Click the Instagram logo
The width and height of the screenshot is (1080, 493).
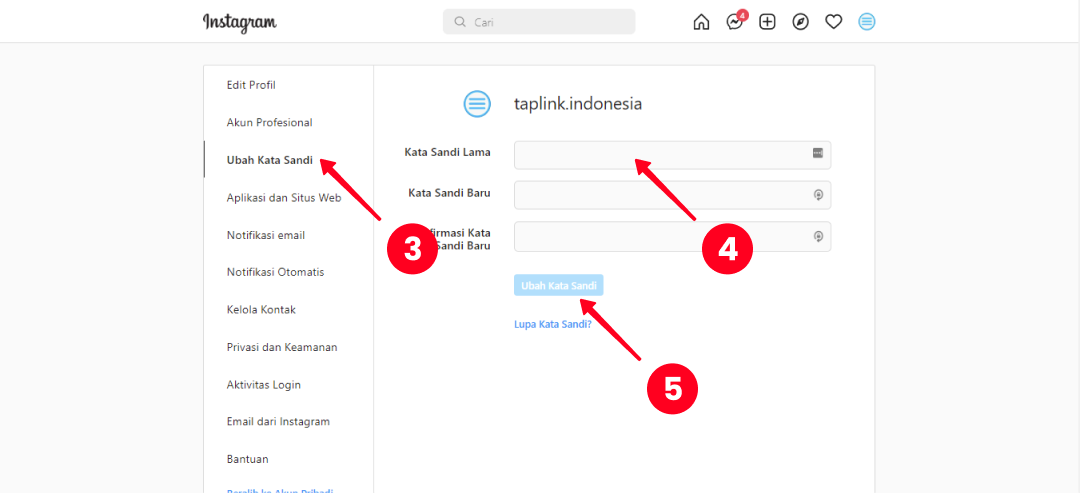240,22
